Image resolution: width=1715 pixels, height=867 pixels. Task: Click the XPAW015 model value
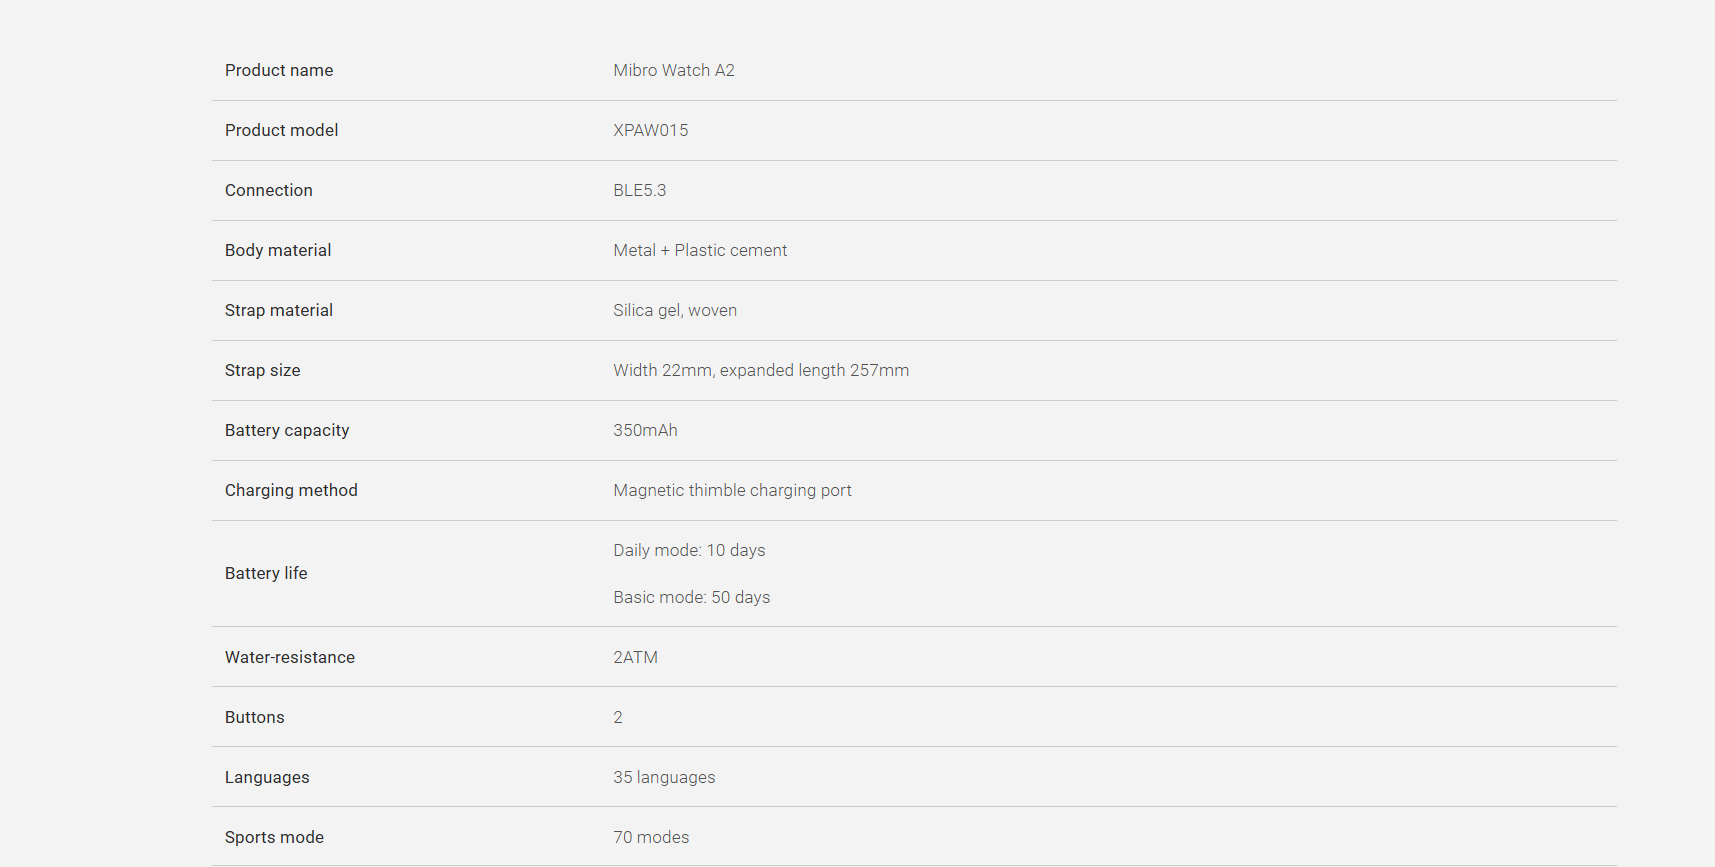[x=651, y=130]
